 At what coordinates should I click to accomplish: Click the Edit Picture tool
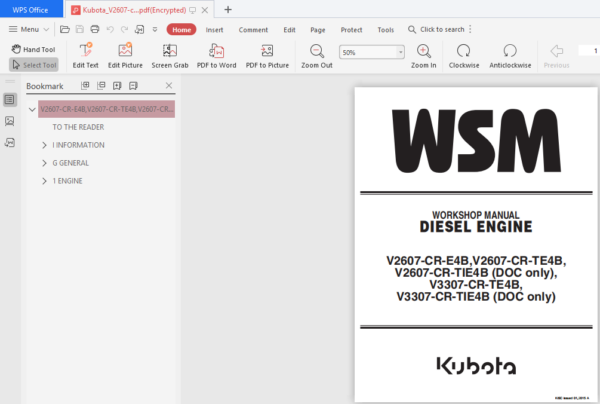pos(125,56)
